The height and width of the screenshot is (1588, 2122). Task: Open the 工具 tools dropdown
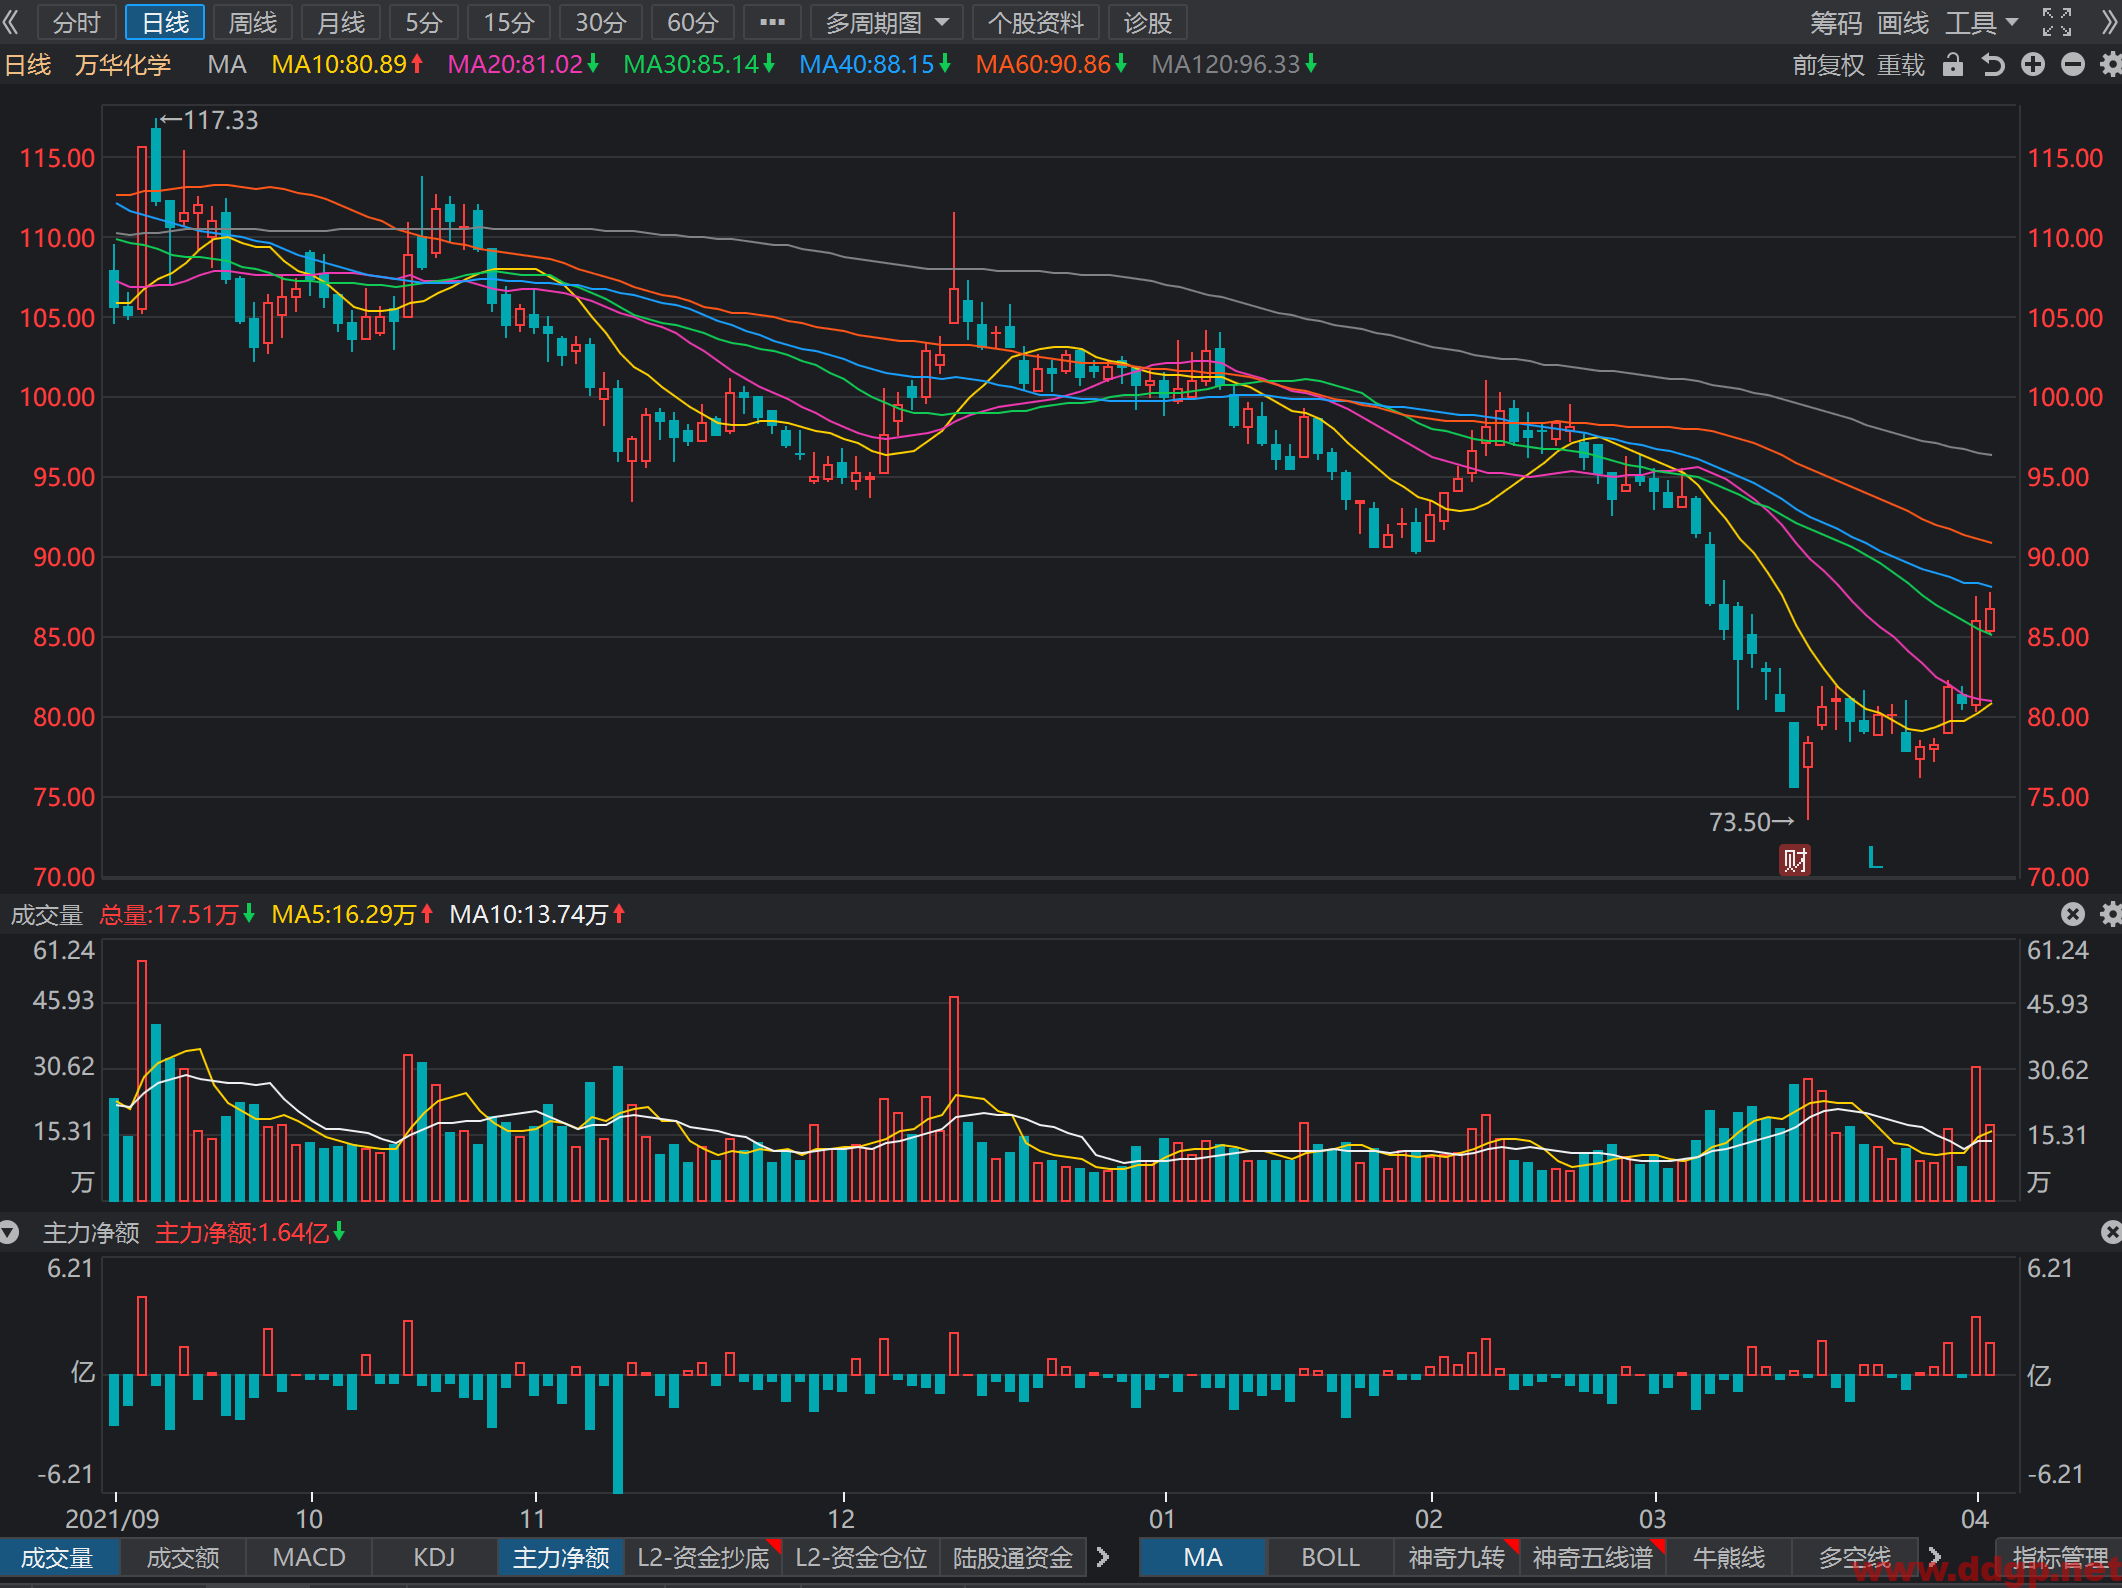[1981, 22]
